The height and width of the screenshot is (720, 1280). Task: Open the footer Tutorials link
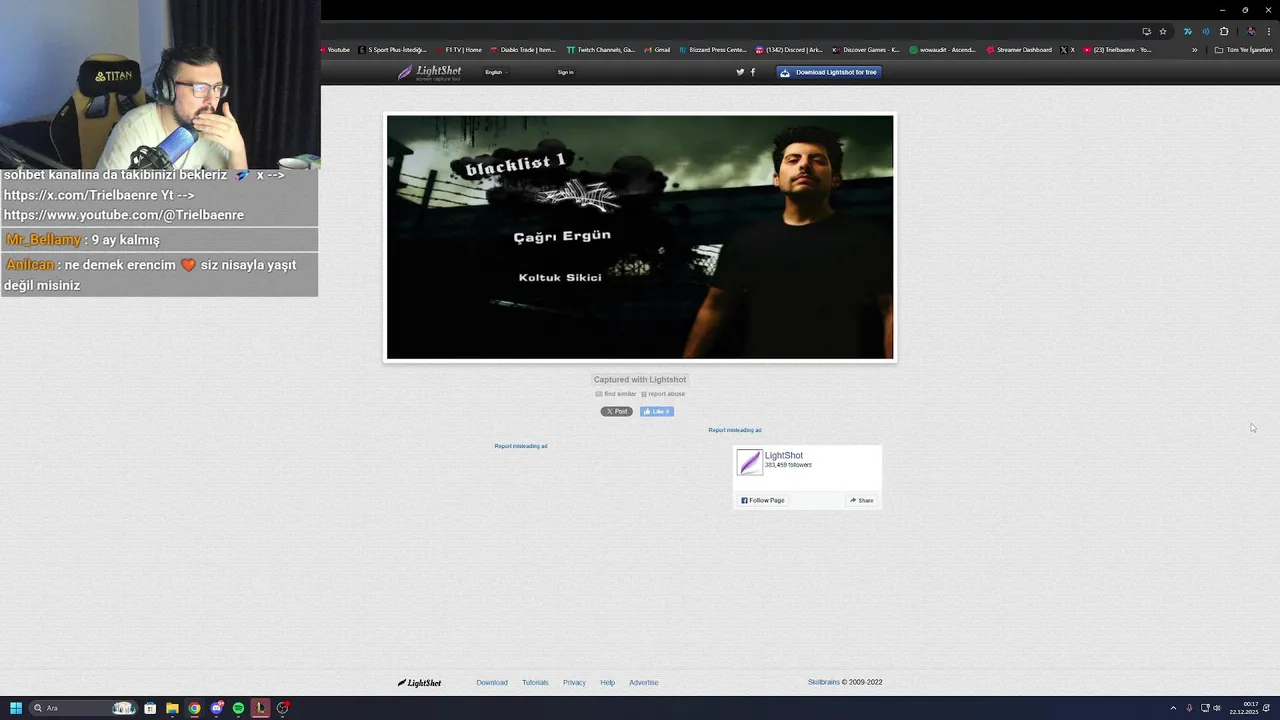pos(535,683)
